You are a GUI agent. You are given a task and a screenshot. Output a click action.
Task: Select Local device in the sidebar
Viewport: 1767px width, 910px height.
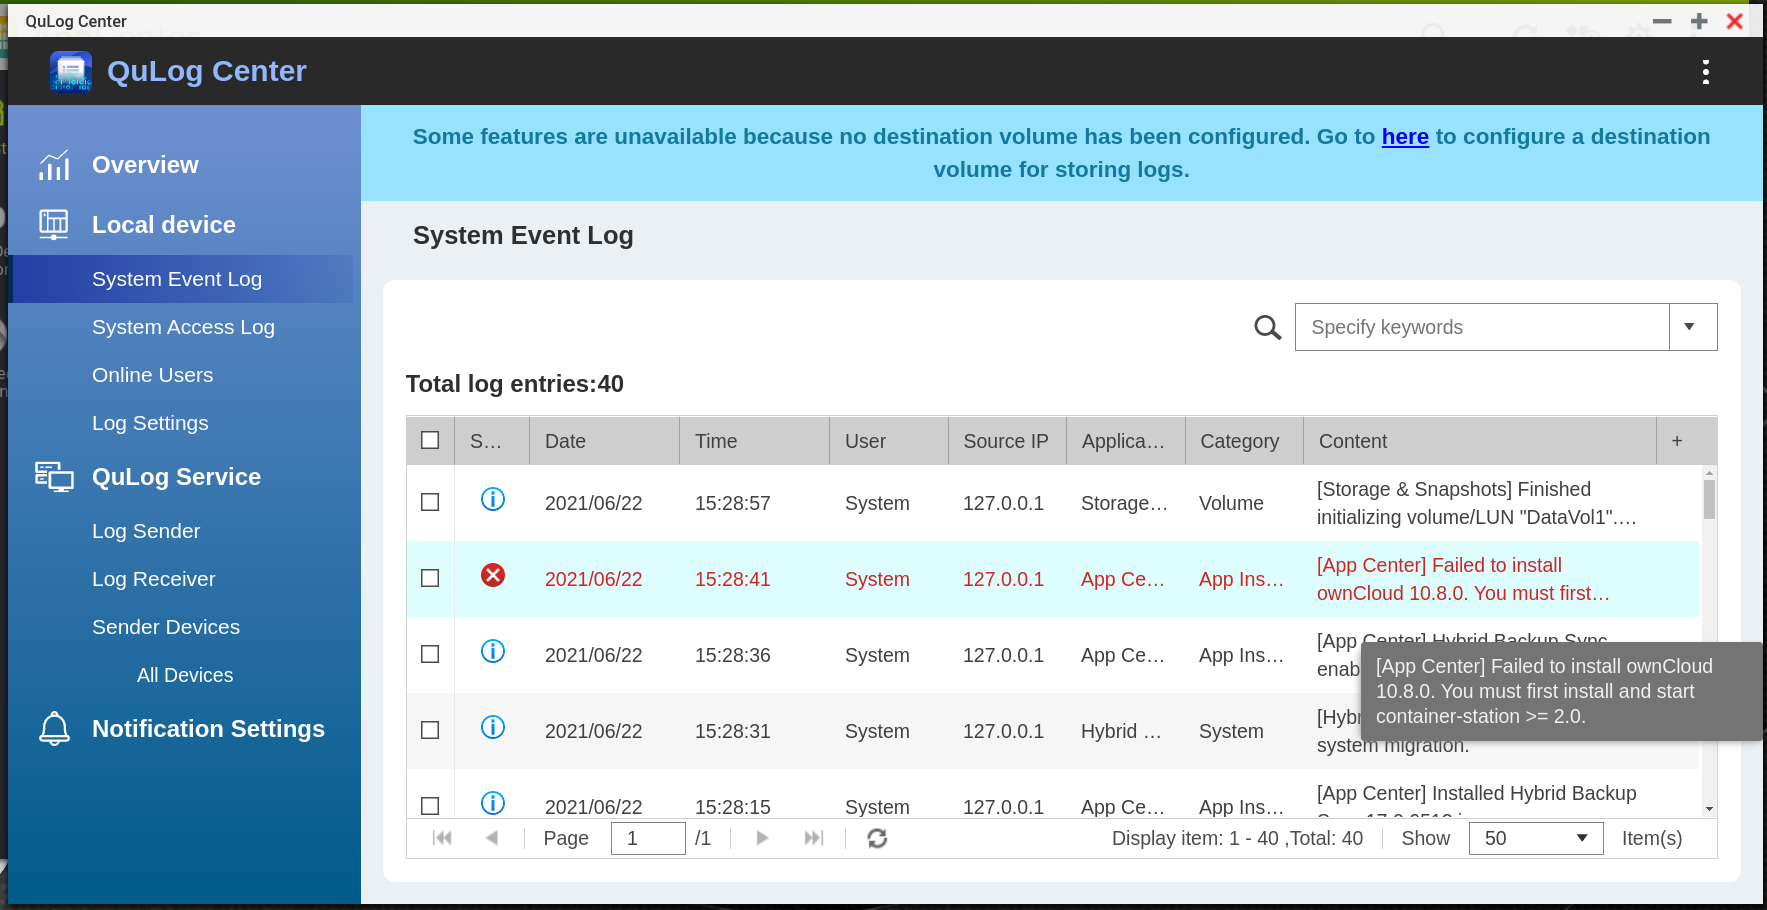pyautogui.click(x=164, y=225)
